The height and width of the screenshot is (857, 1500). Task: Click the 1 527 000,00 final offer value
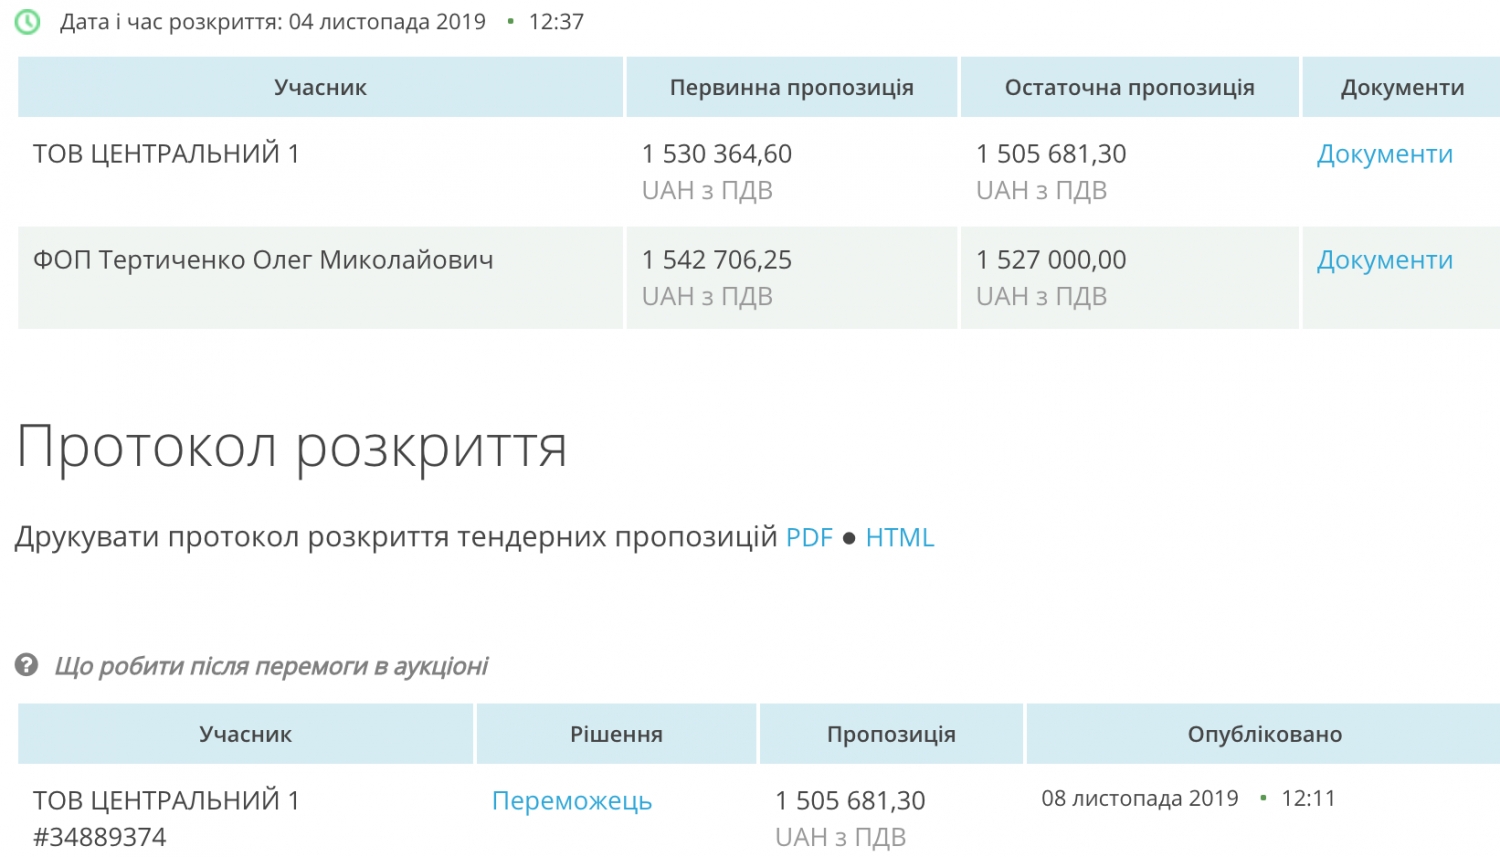click(x=1051, y=261)
